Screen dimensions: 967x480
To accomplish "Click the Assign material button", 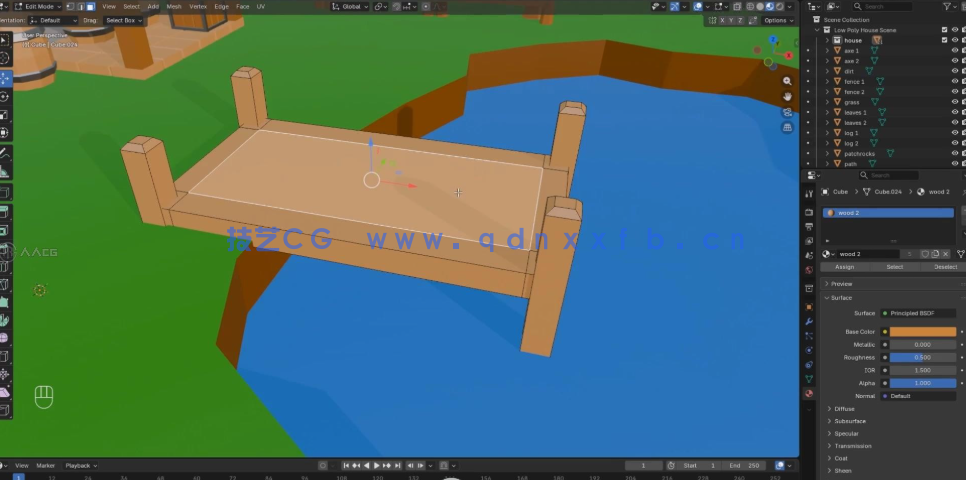I will tap(844, 267).
